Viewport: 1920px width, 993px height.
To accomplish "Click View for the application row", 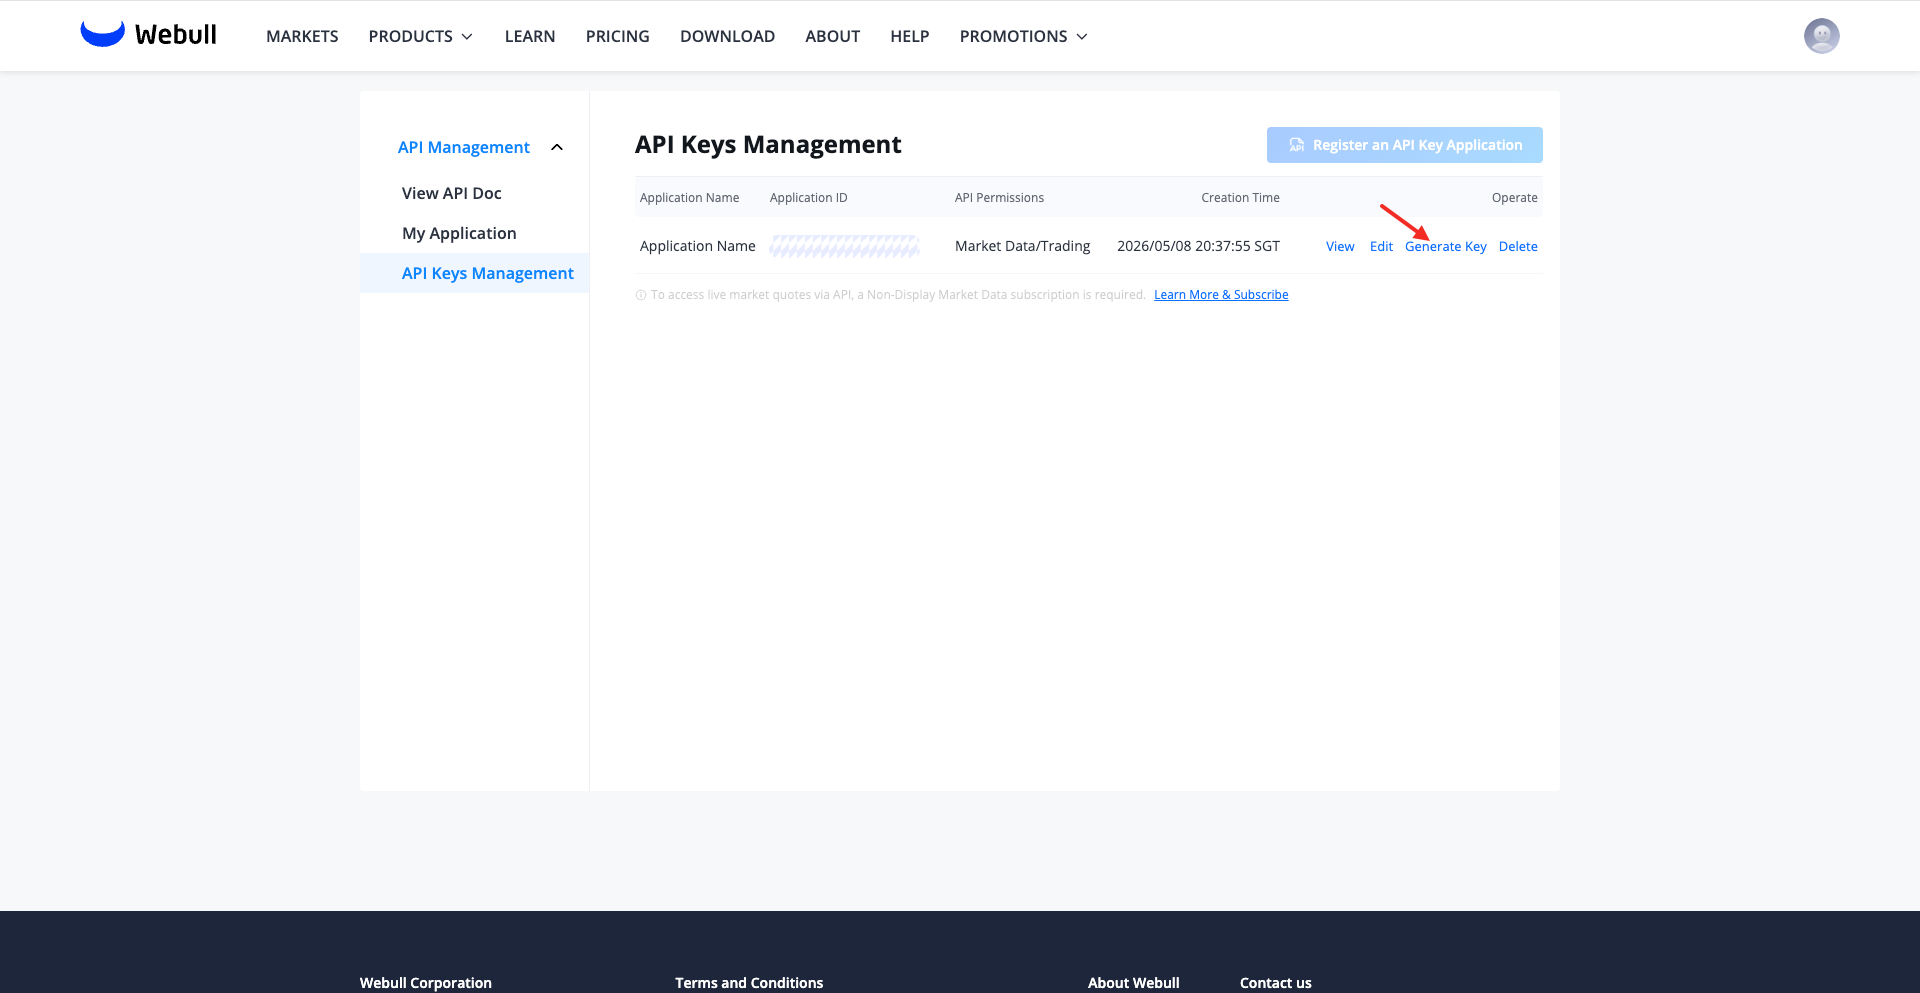I will coord(1340,247).
